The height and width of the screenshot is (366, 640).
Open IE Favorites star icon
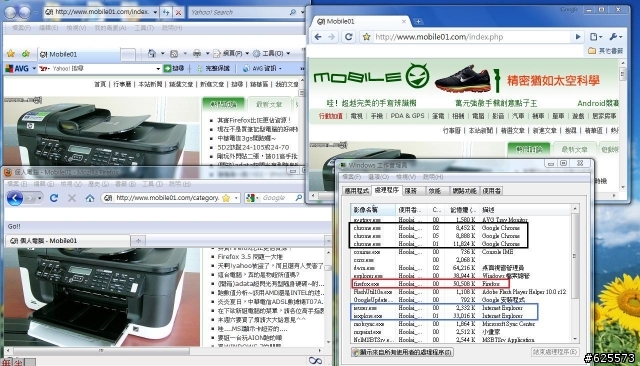[x=11, y=53]
